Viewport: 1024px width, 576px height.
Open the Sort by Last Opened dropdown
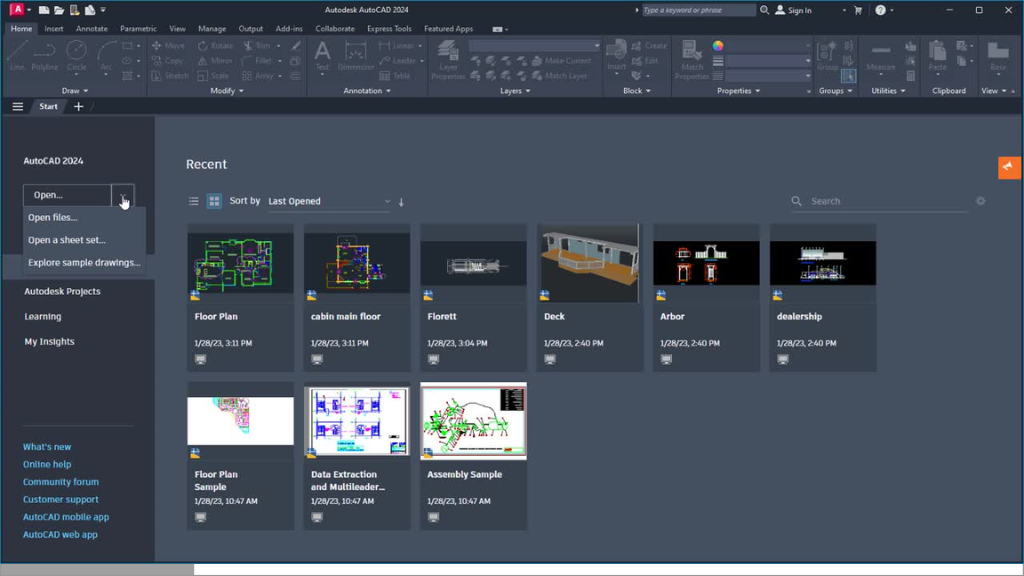tap(329, 201)
